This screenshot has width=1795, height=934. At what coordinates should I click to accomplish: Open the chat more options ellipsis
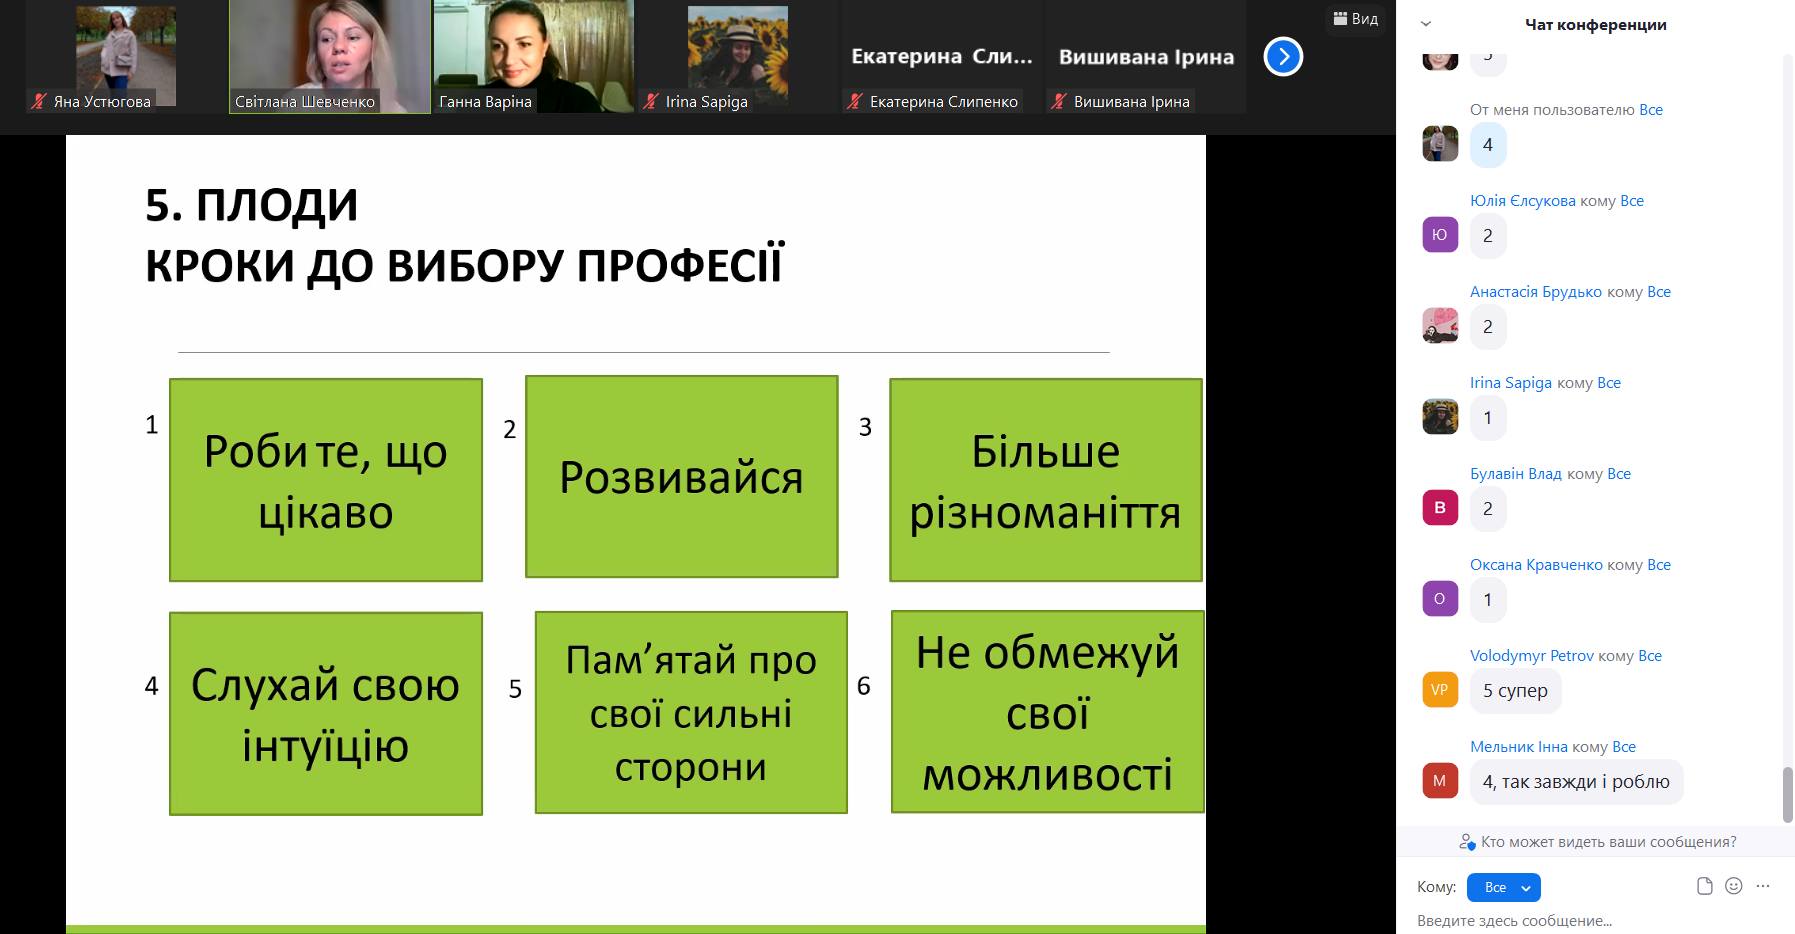click(x=1763, y=886)
